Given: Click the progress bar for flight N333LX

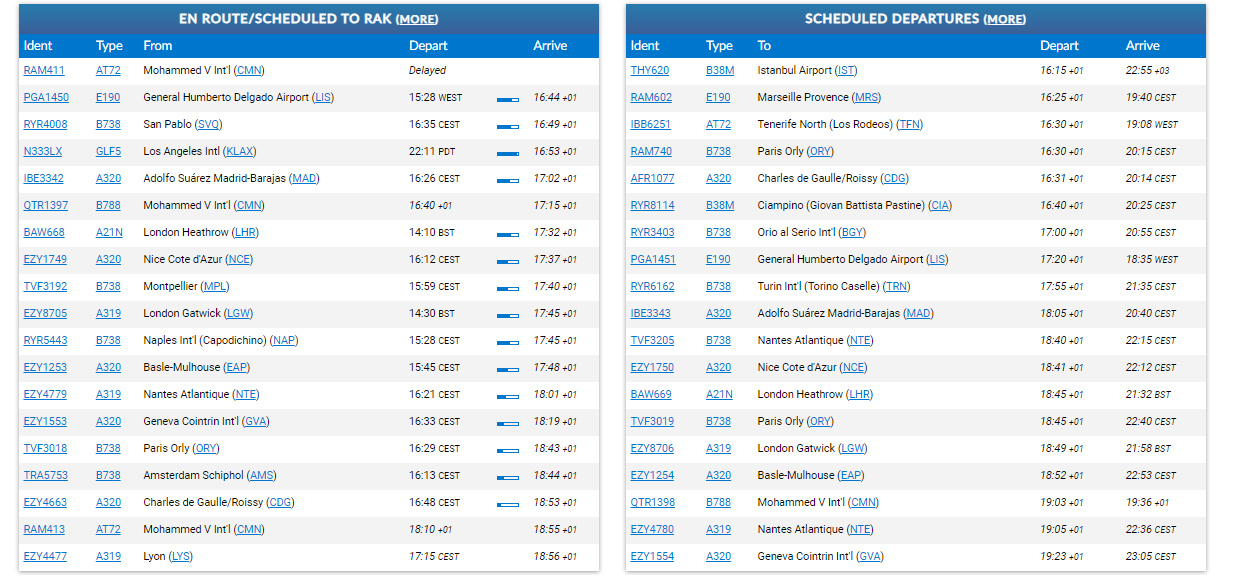Looking at the screenshot, I should coord(508,153).
